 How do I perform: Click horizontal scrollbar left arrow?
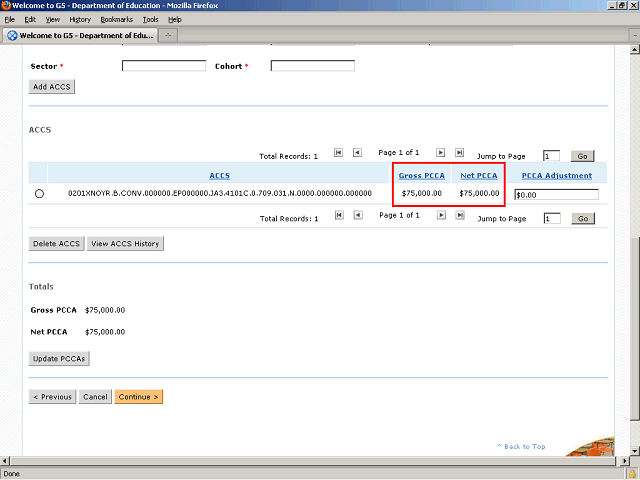point(5,461)
